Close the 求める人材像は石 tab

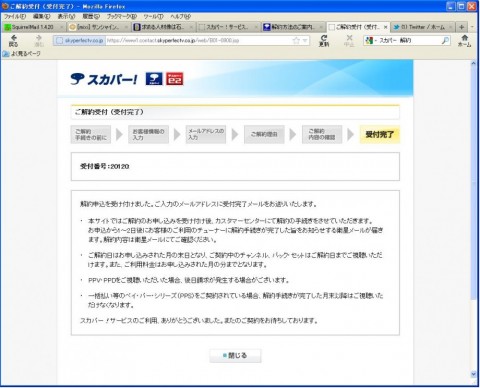[x=191, y=27]
